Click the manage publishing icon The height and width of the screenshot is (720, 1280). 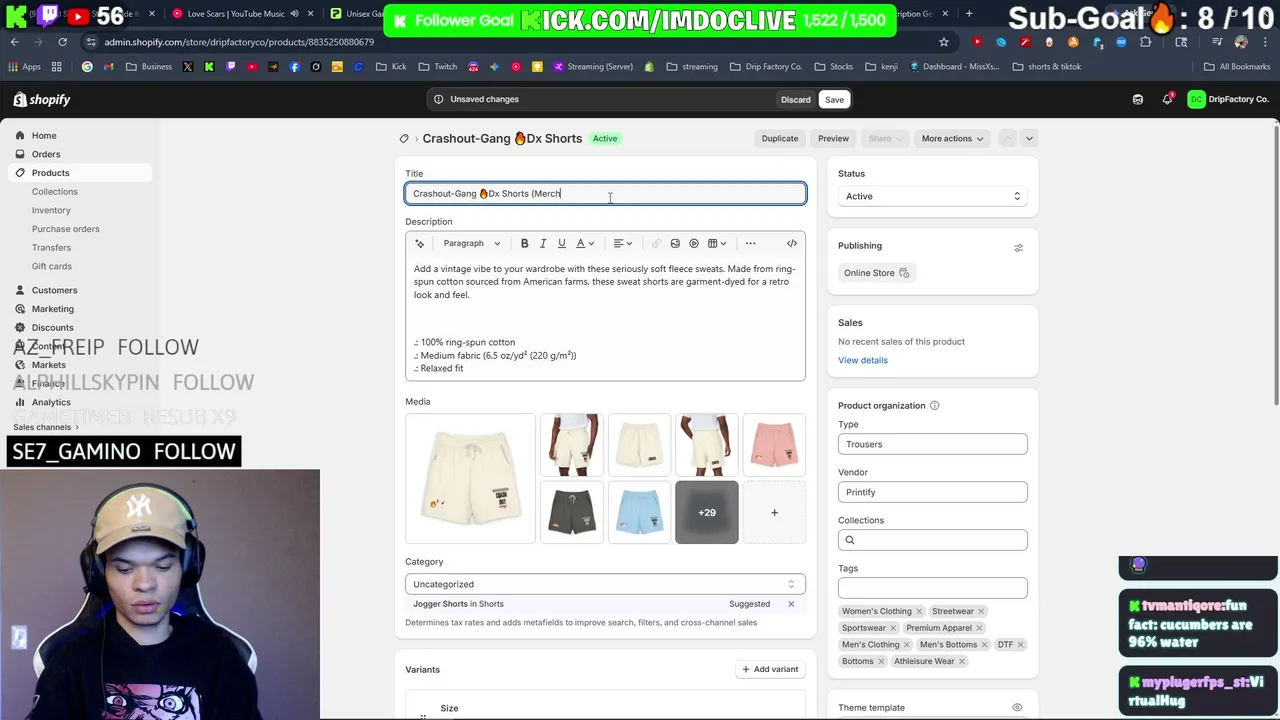point(1018,247)
